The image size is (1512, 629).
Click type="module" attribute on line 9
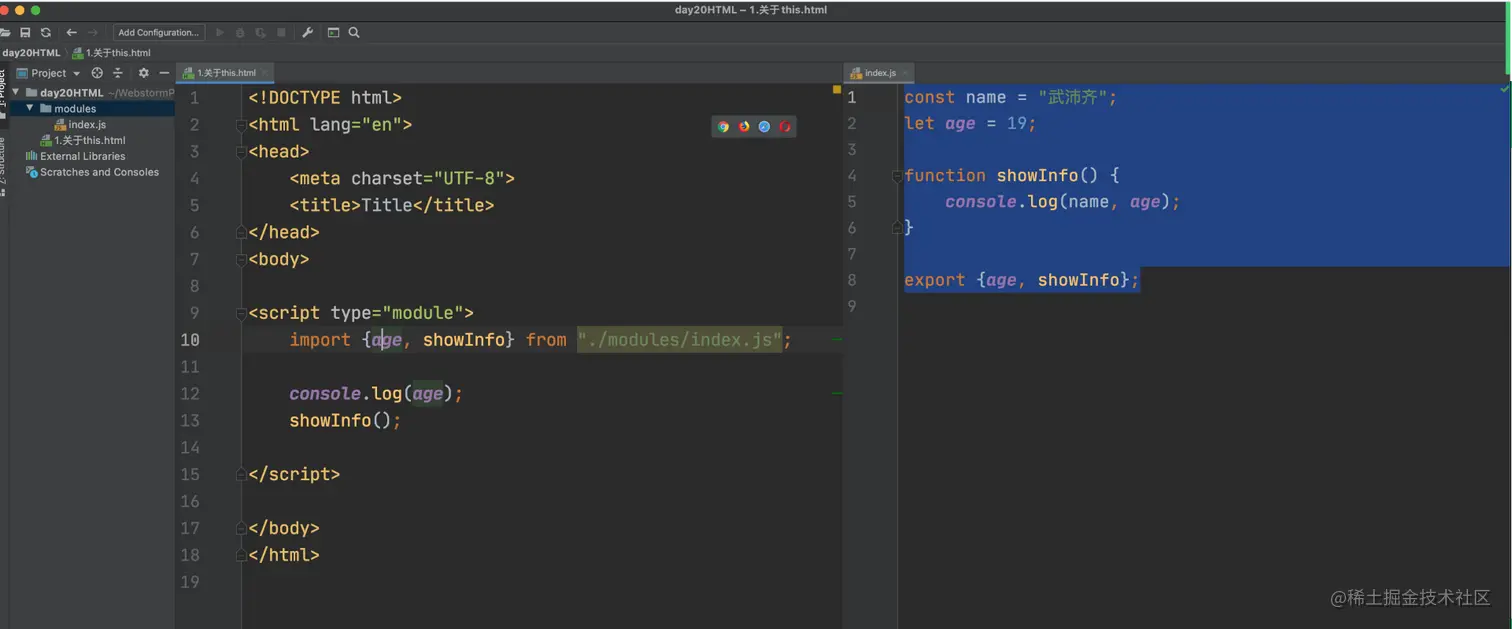(x=396, y=313)
